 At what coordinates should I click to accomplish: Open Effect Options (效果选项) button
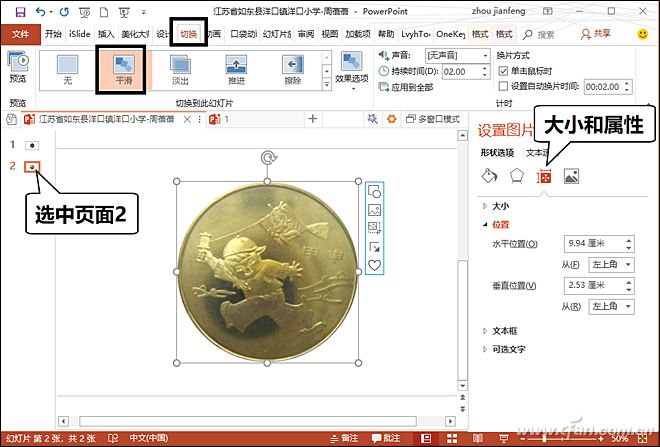[351, 71]
